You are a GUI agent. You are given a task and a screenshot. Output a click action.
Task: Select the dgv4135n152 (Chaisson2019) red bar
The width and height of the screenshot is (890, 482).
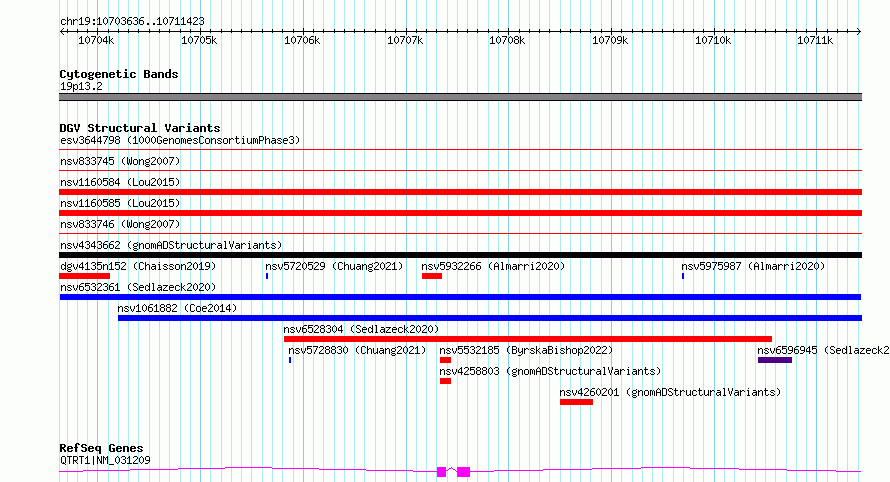pos(85,276)
